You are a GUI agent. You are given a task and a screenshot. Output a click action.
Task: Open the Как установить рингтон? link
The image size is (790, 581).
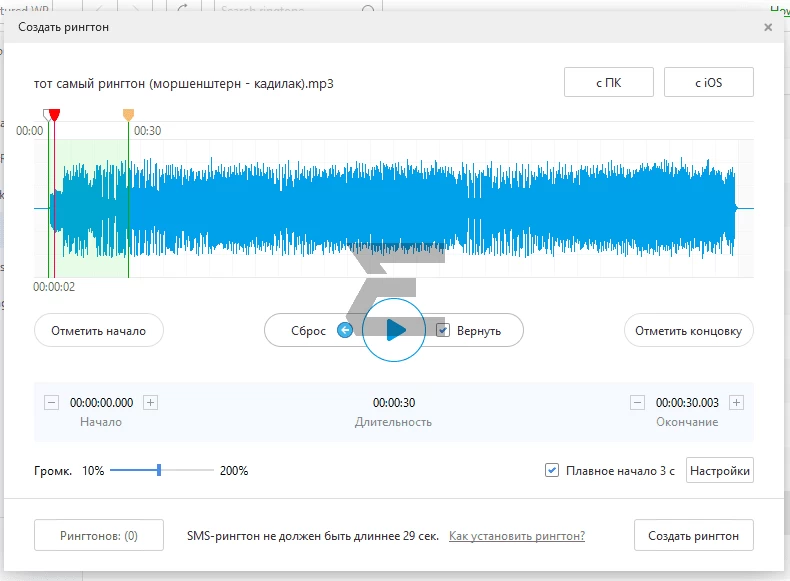(x=517, y=536)
